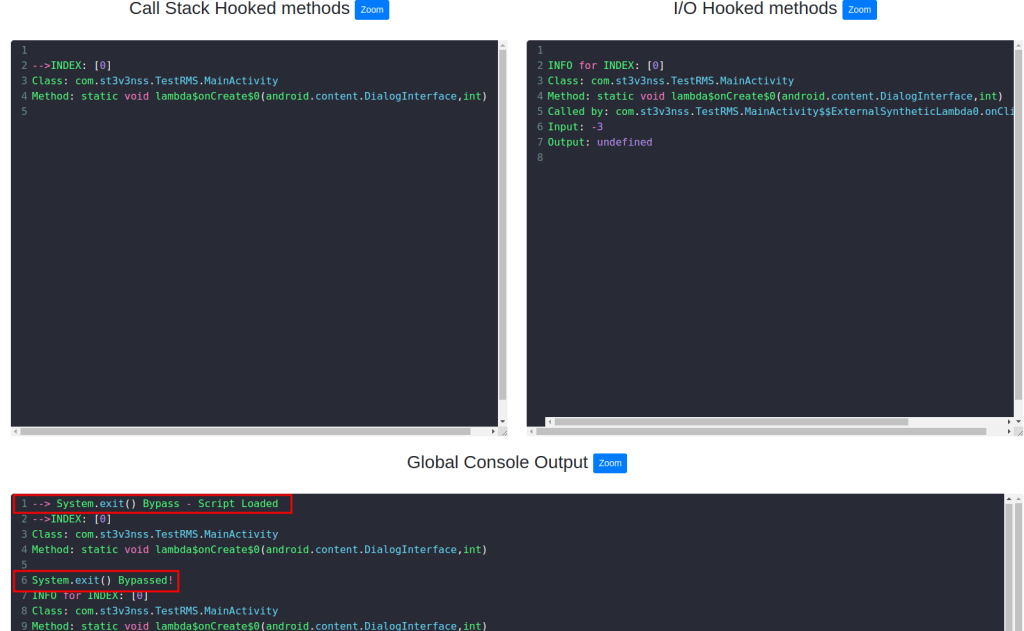
Task: Click left scroll arrow of Call Stack panel
Action: point(15,432)
